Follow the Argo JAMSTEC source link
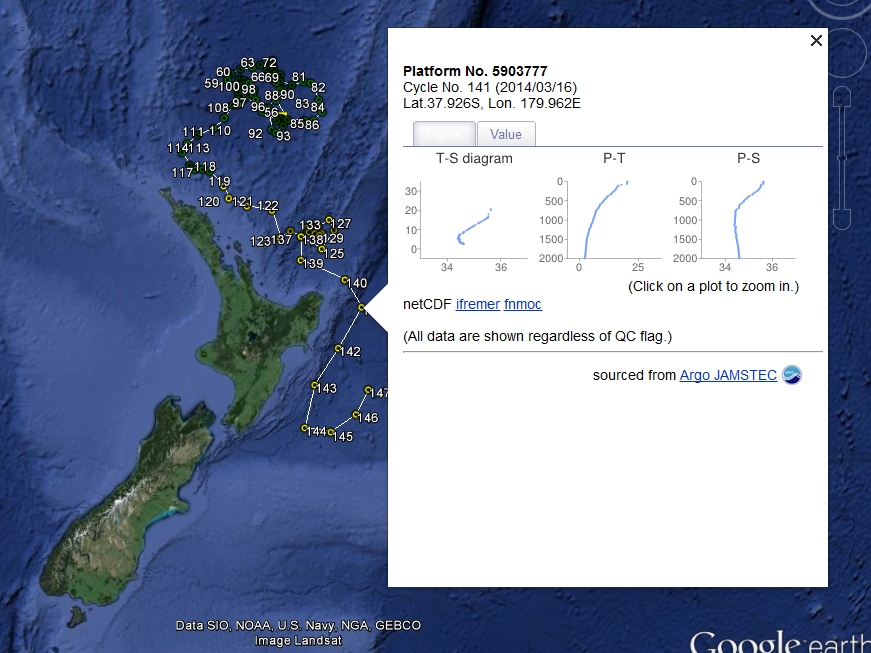 tap(728, 375)
